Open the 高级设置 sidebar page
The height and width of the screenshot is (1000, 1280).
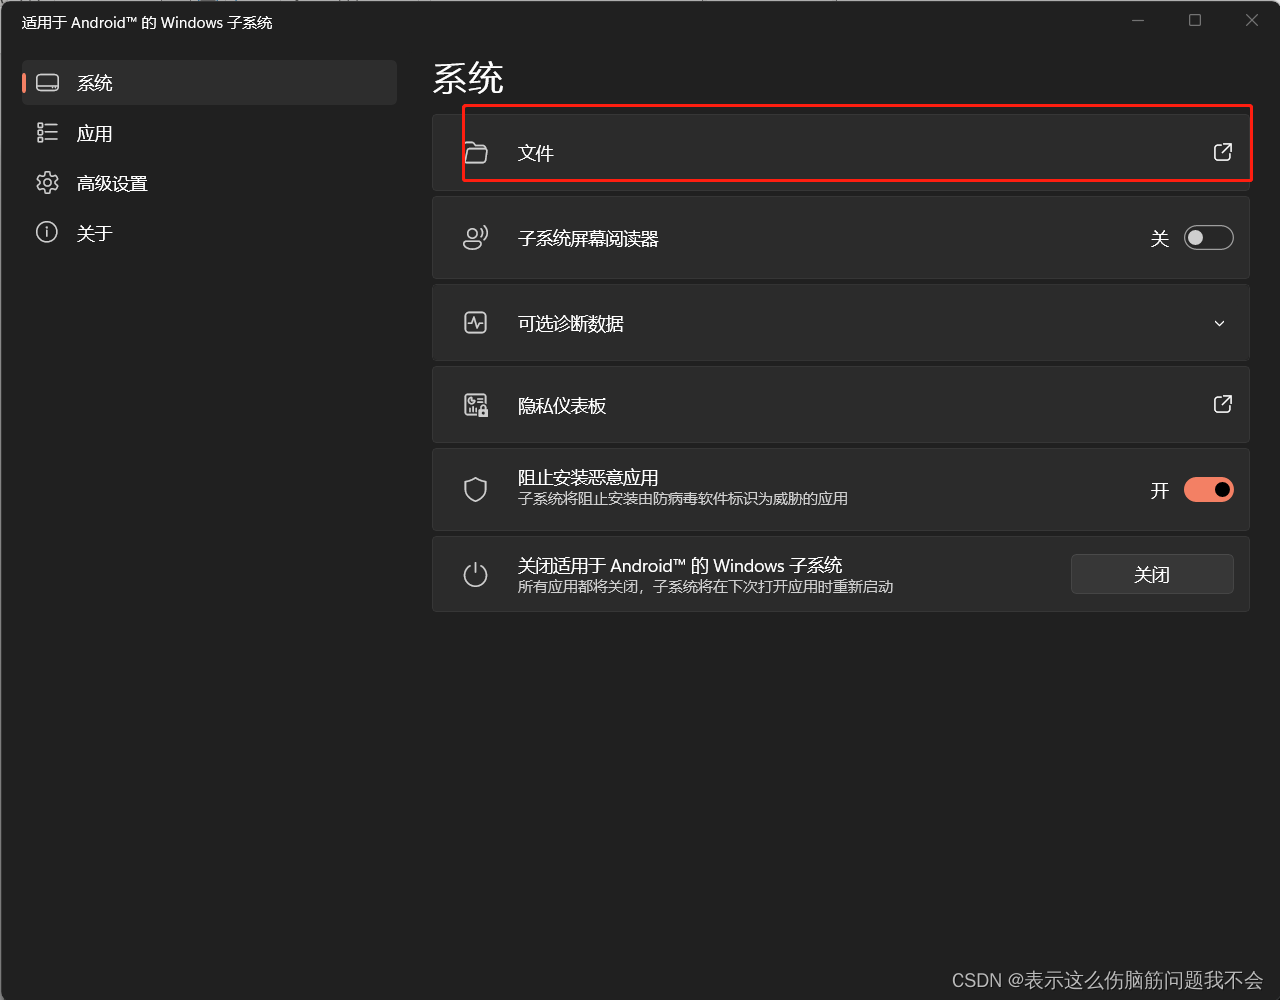[209, 183]
